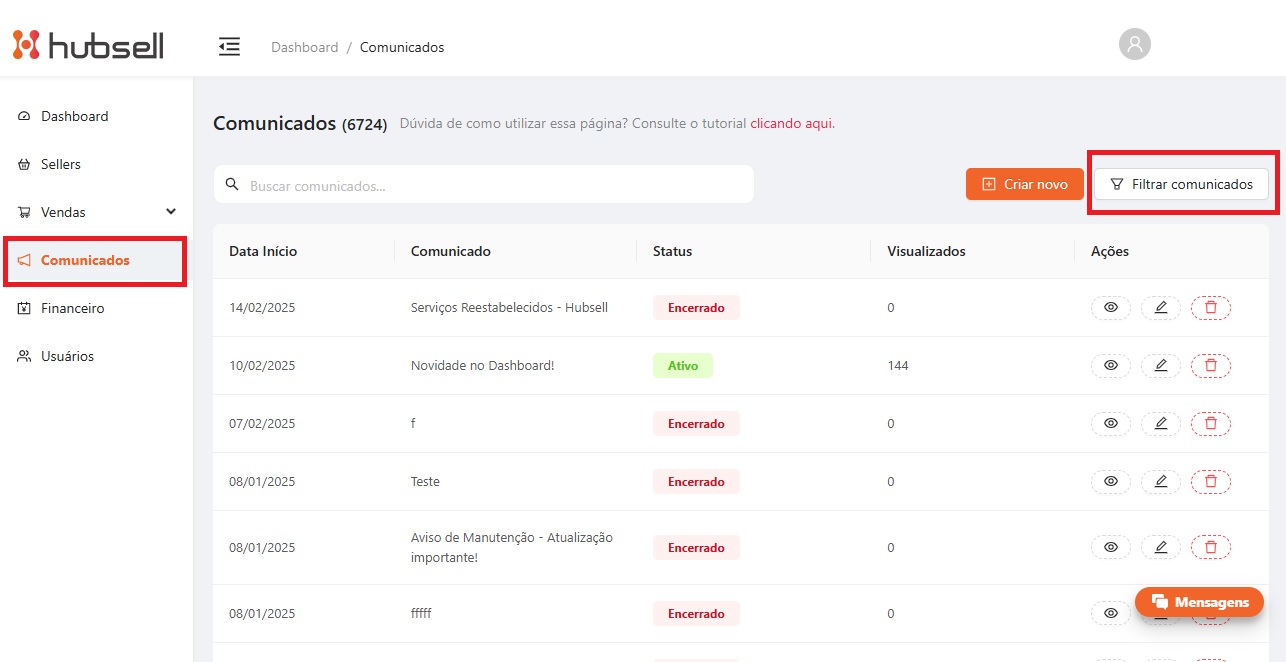Click the hubsell logo

[x=88, y=45]
